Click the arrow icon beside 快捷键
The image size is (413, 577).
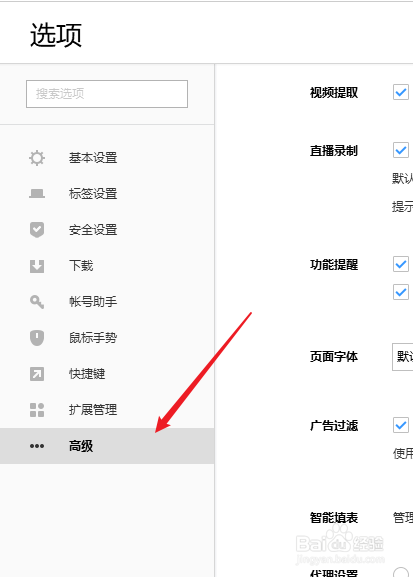[37, 374]
